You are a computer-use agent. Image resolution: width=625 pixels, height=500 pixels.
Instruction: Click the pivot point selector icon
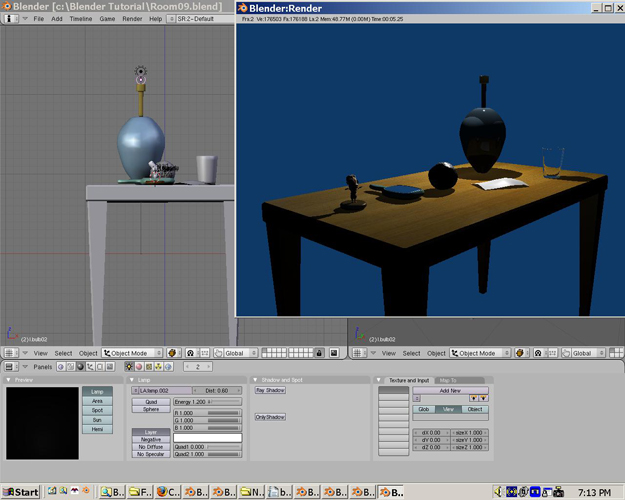click(190, 353)
